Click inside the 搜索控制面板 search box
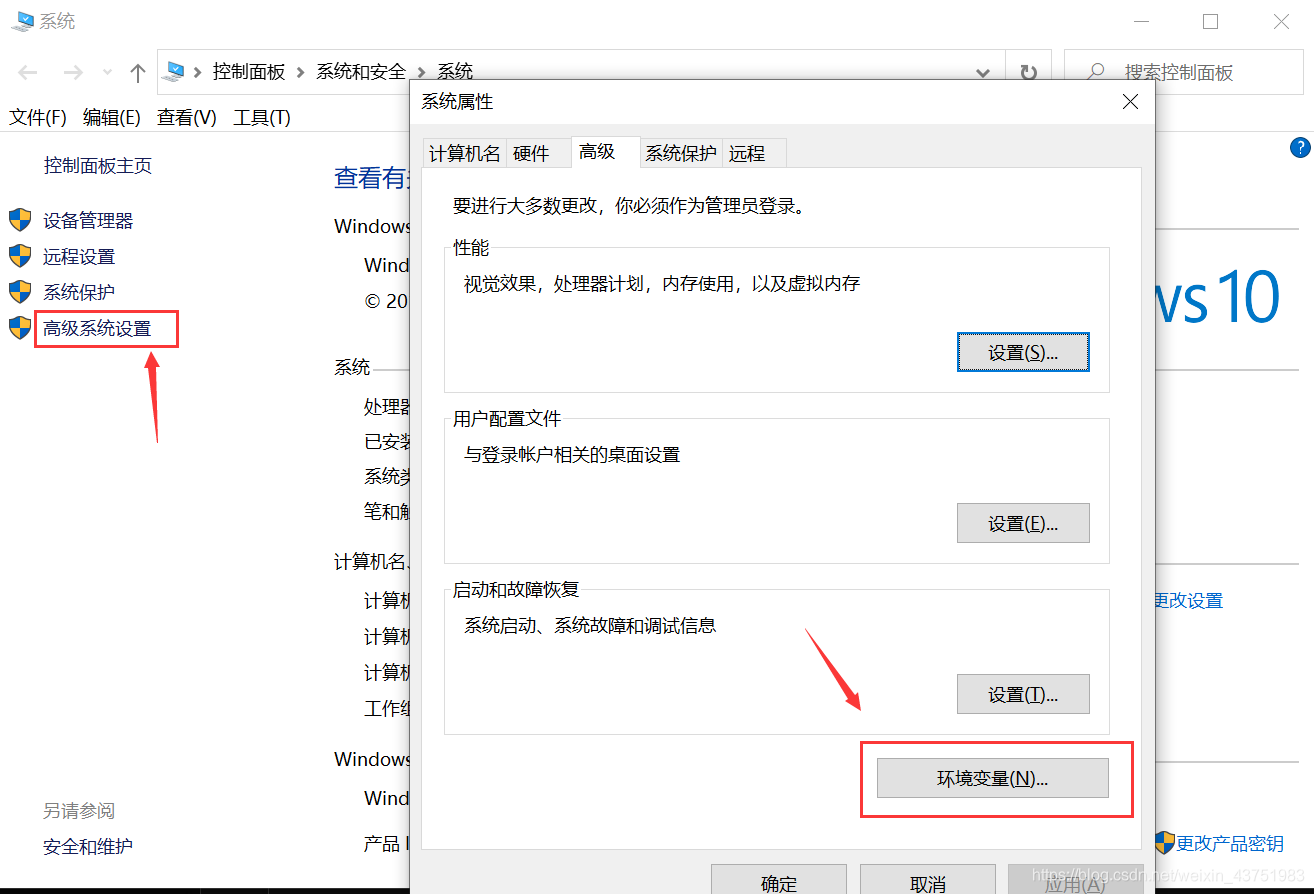The height and width of the screenshot is (894, 1314). point(1180,71)
